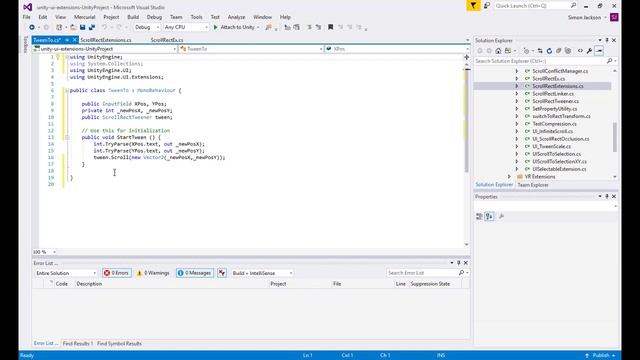This screenshot has width=640, height=360.
Task: Switch to ScrollRectExtensions.cs tab
Action: tap(106, 40)
